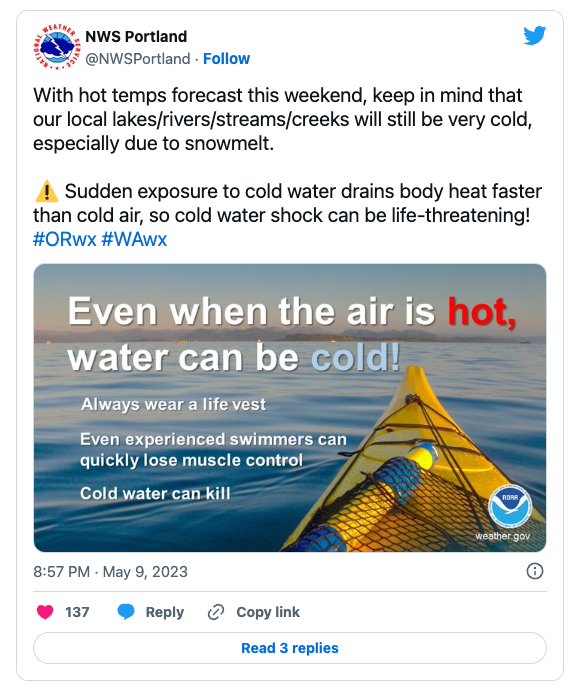Open the 8:57 PM May 9, 2023 timestamp
The width and height of the screenshot is (576, 698).
[x=110, y=572]
